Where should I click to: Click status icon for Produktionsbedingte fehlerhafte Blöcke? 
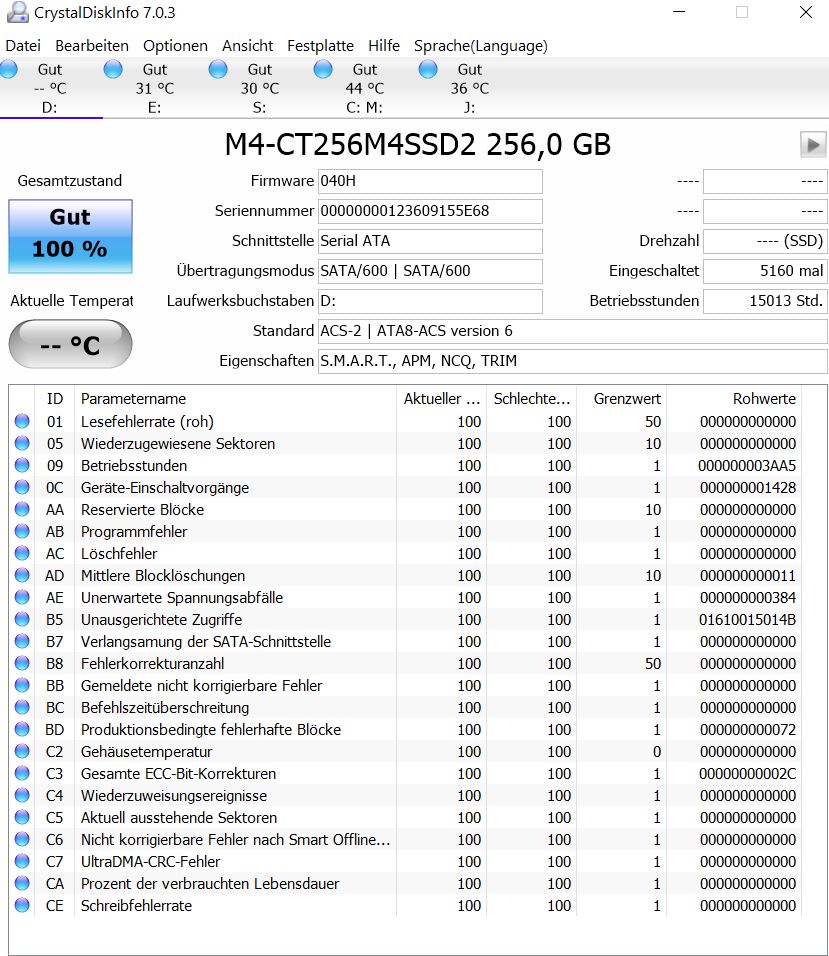pos(22,729)
